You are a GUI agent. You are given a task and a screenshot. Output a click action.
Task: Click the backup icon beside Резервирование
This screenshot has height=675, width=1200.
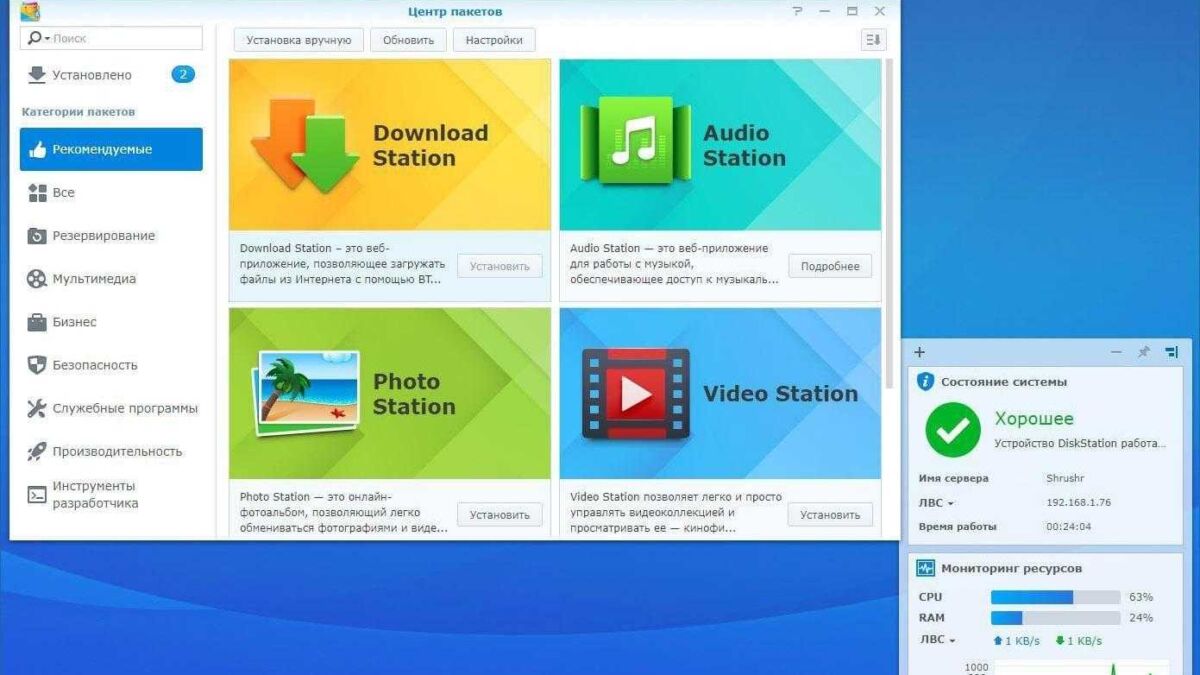pyautogui.click(x=37, y=236)
